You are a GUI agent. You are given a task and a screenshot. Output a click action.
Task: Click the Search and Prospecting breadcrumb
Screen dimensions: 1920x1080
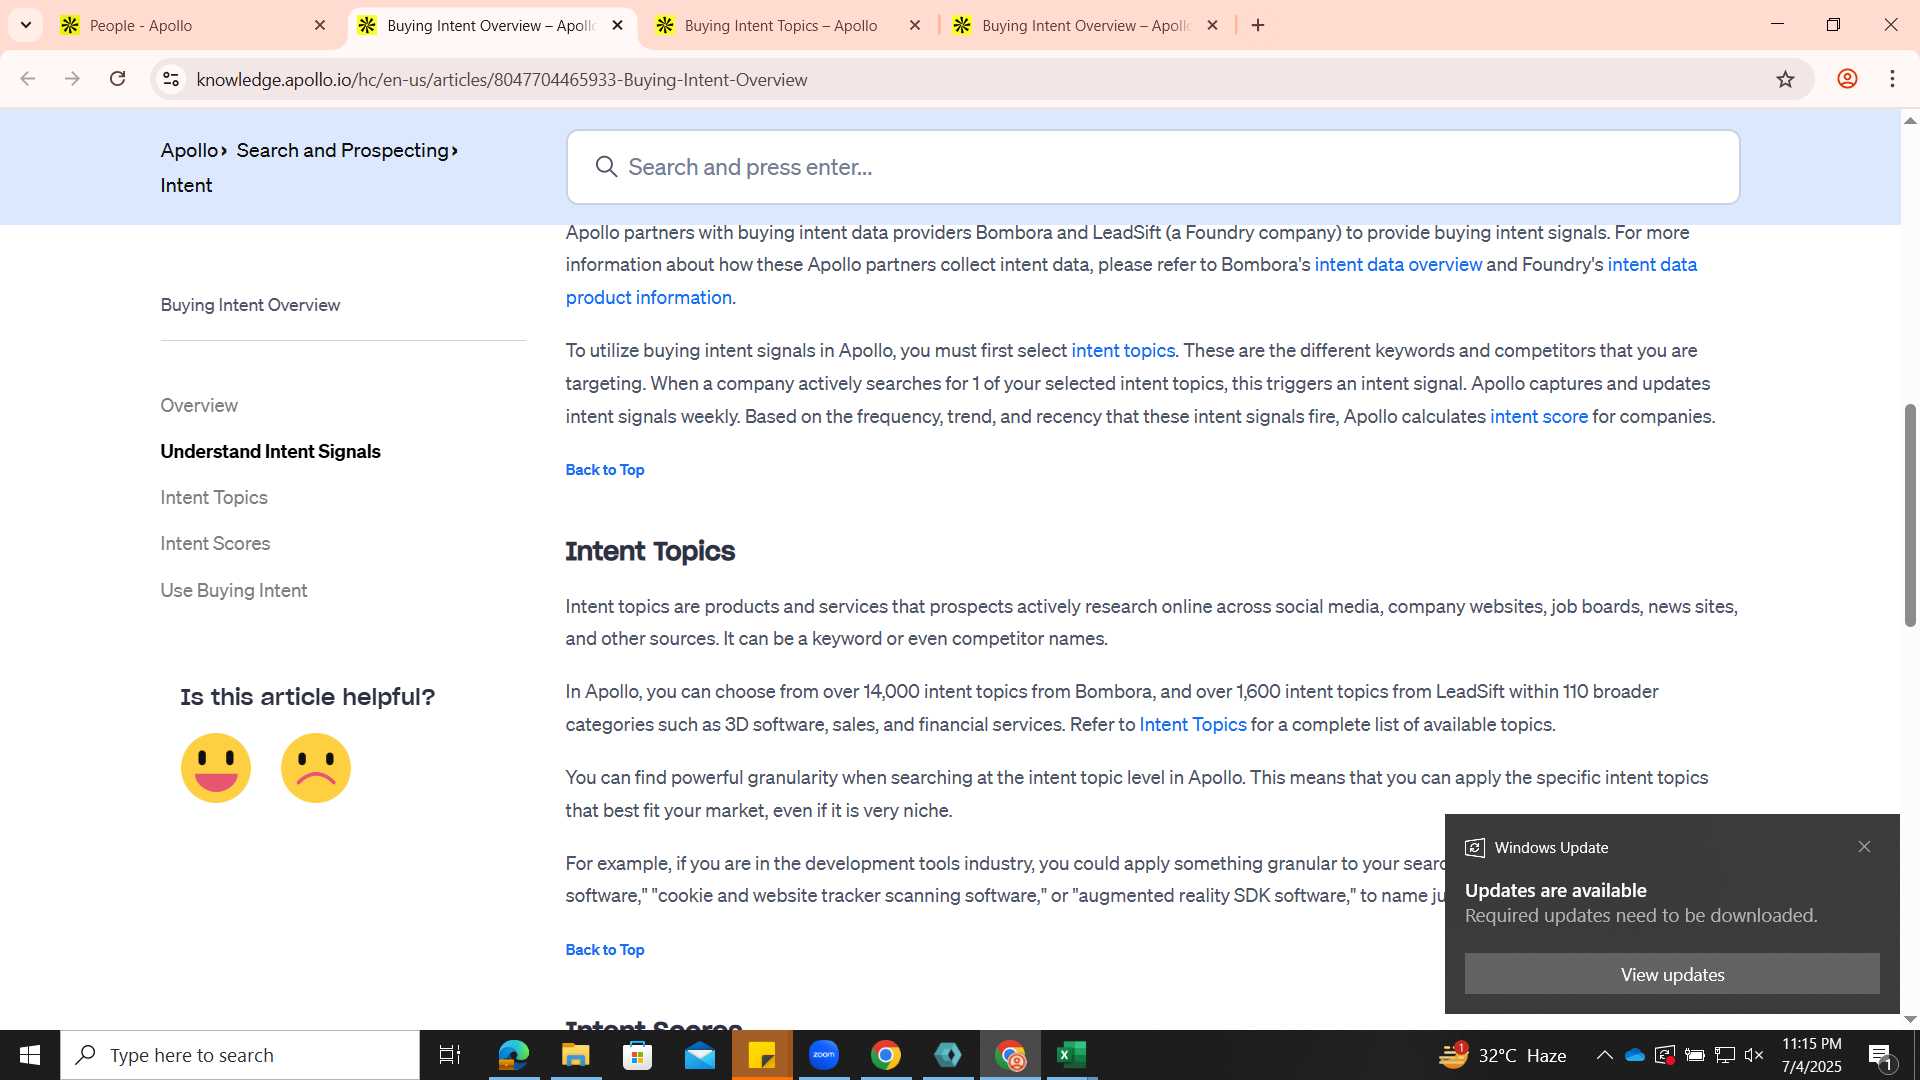tap(343, 150)
